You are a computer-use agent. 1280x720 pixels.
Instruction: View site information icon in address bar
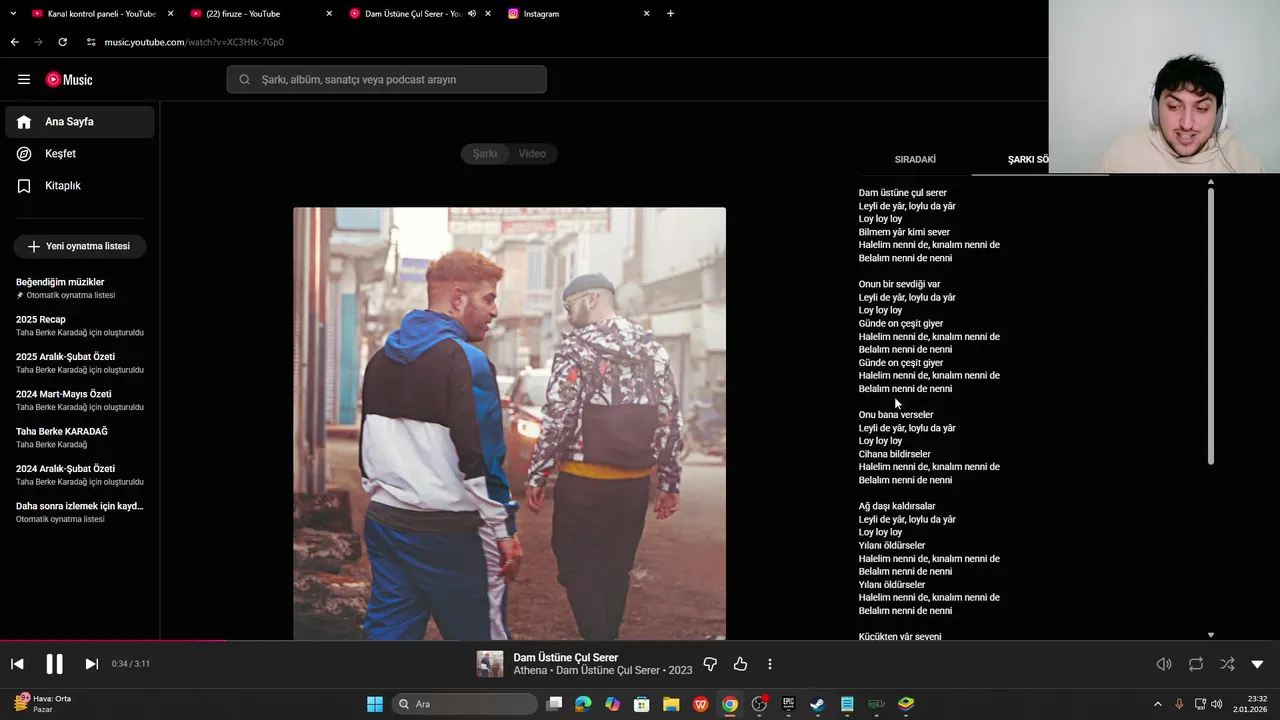coord(91,42)
